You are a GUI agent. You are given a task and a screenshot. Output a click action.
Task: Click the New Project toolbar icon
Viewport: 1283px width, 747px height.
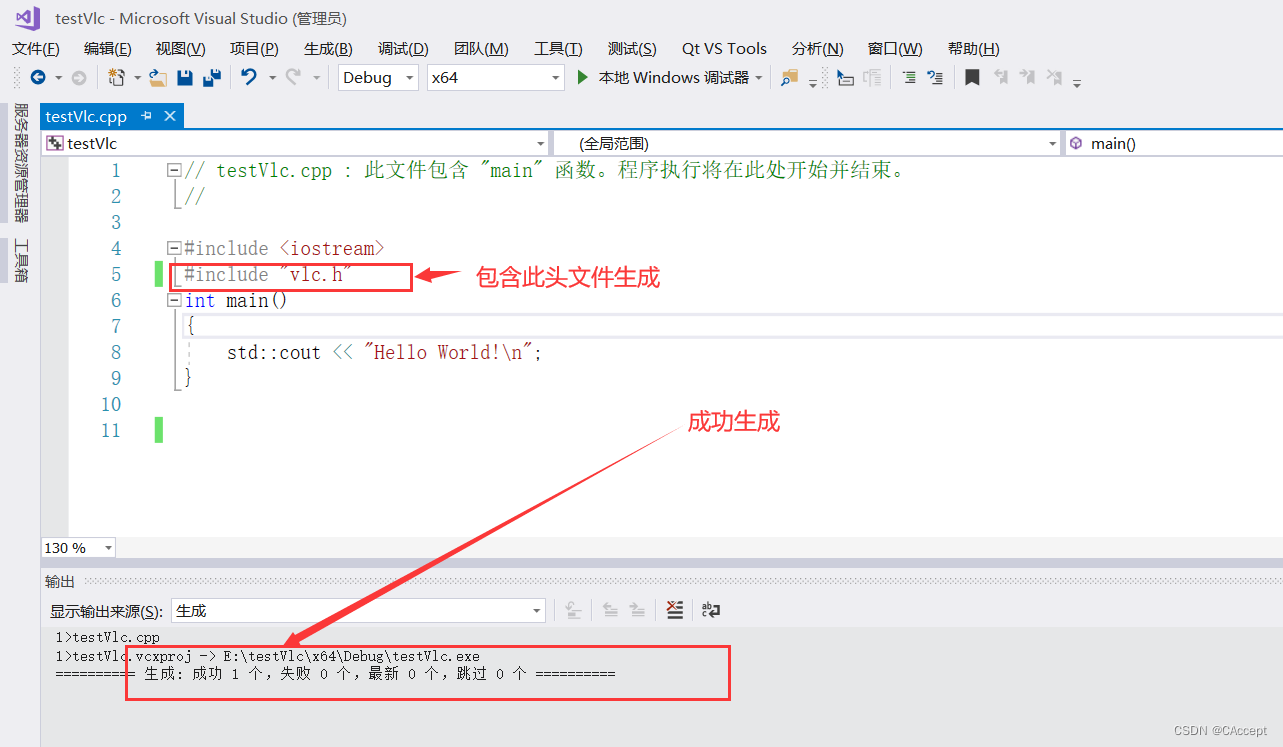coord(117,77)
